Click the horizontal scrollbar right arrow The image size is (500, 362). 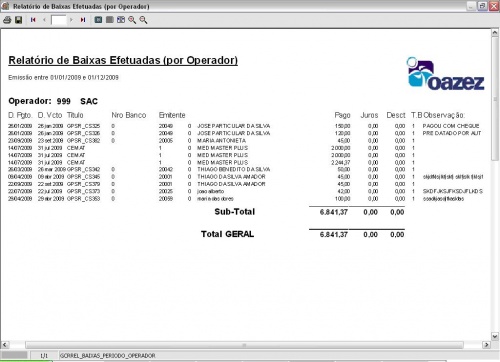pyautogui.click(x=487, y=345)
